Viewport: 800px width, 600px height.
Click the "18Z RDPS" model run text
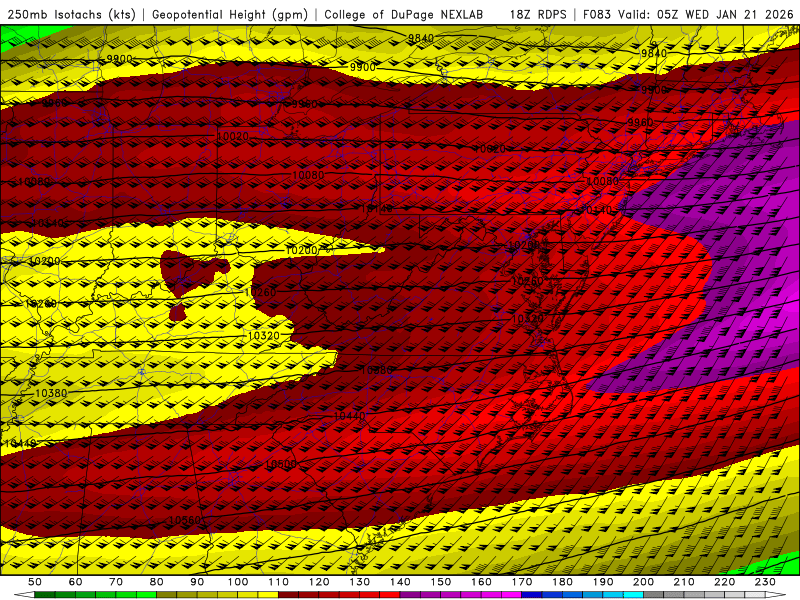point(538,14)
